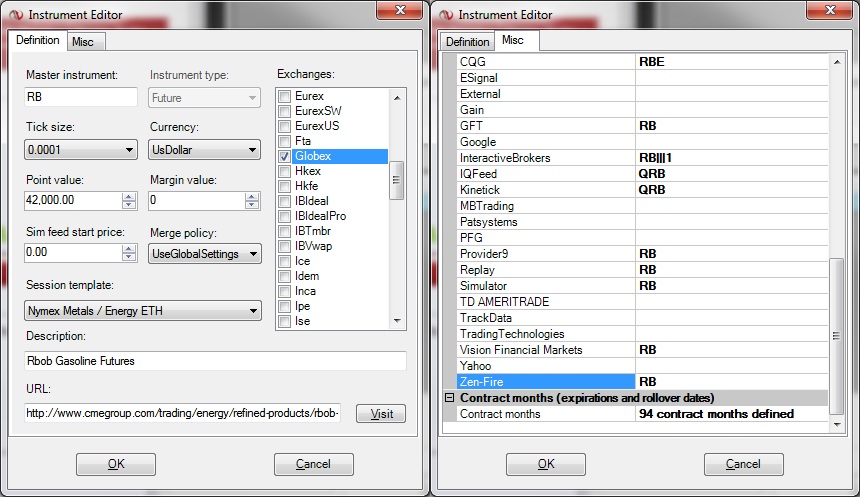Viewport: 860px width, 497px height.
Task: Increase Margin value with up arrow
Action: [252, 196]
